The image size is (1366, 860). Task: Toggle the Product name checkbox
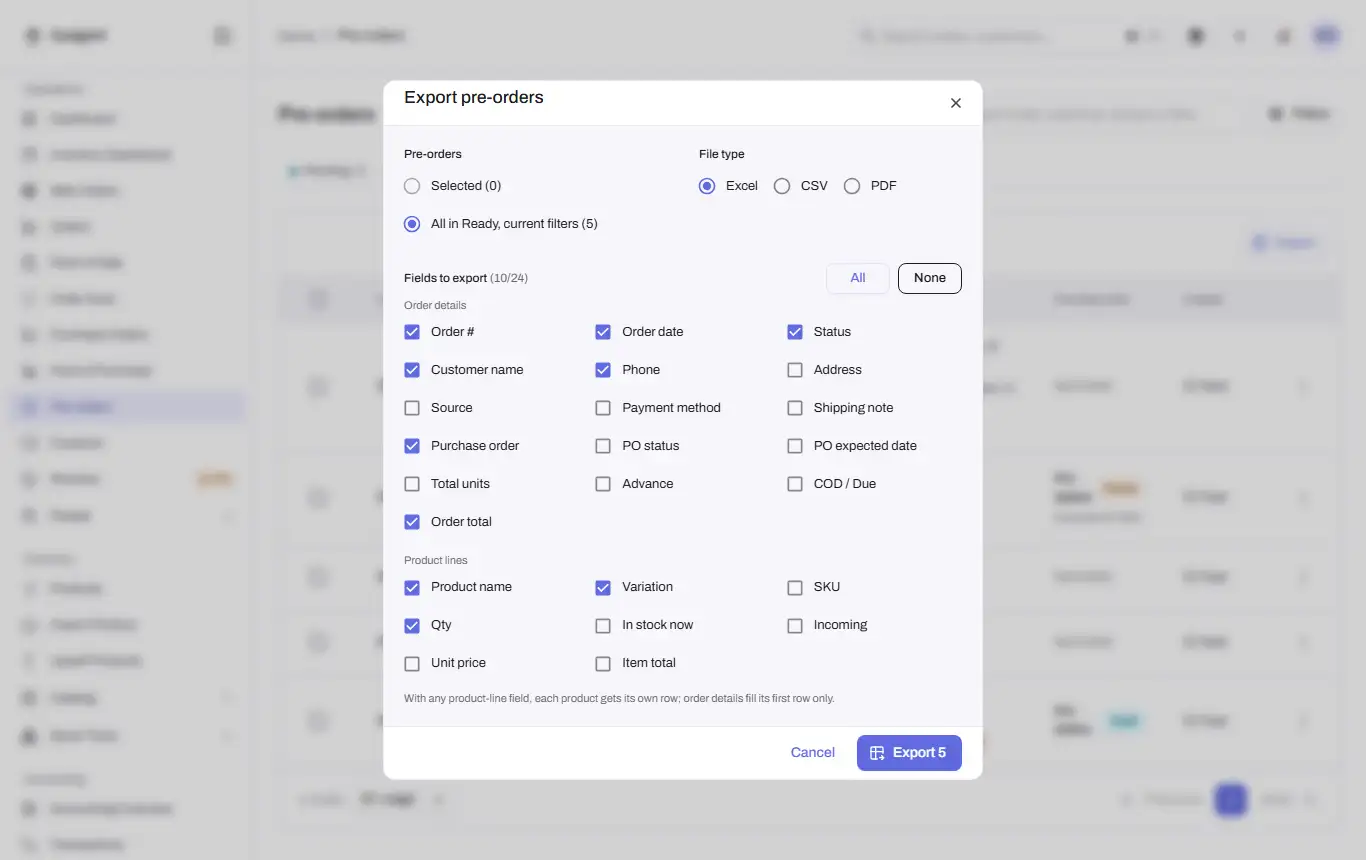pyautogui.click(x=412, y=587)
